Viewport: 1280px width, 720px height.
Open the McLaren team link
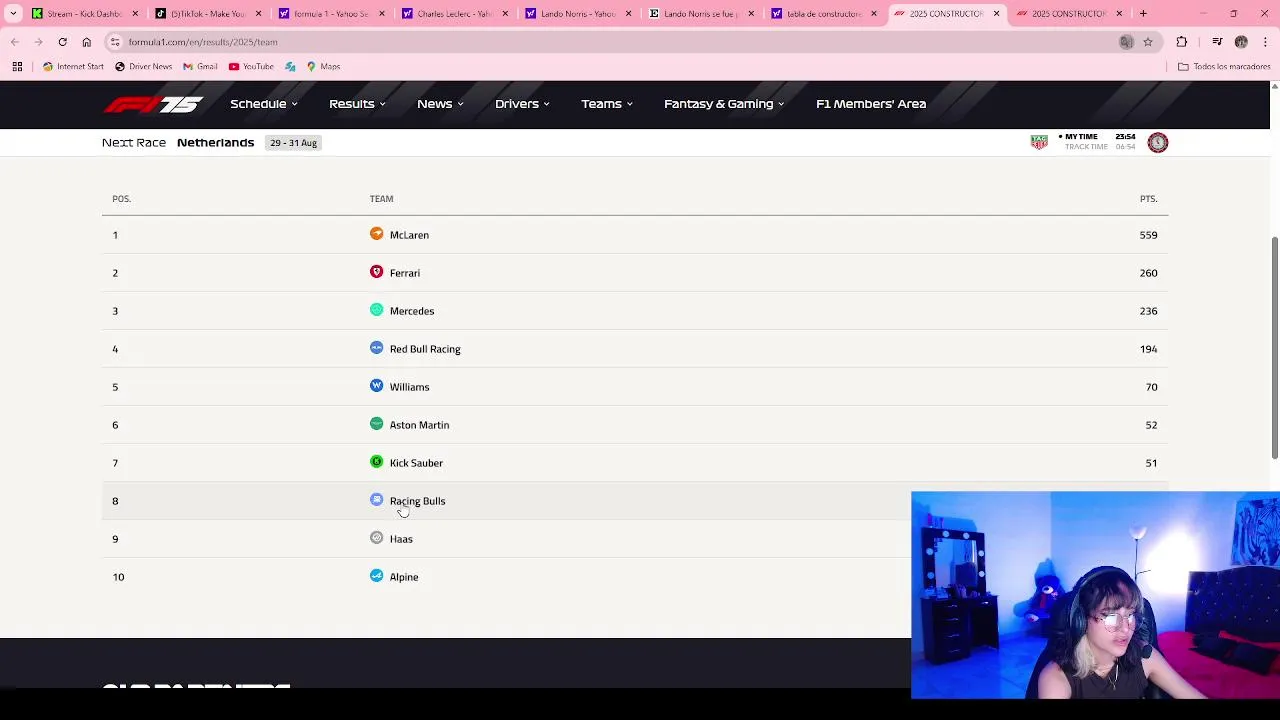pyautogui.click(x=409, y=235)
